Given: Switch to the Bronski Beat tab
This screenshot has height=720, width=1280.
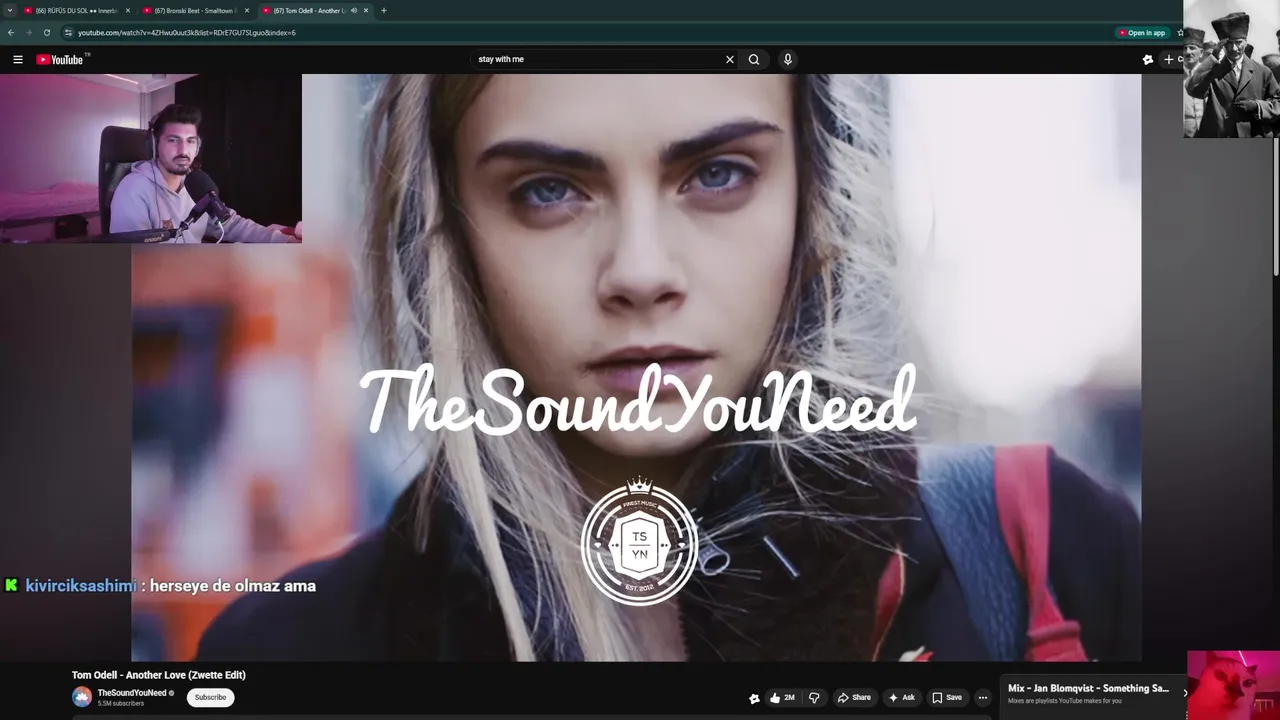Looking at the screenshot, I should (x=195, y=10).
